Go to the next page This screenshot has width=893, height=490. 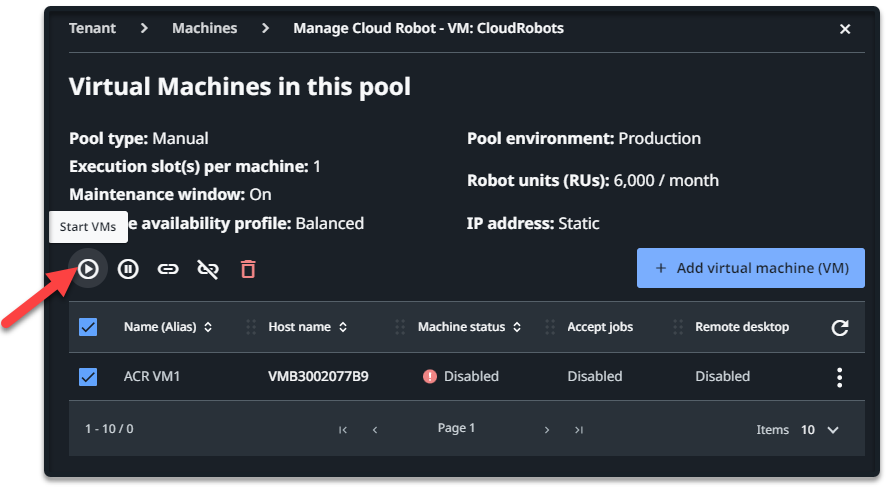[x=547, y=430]
